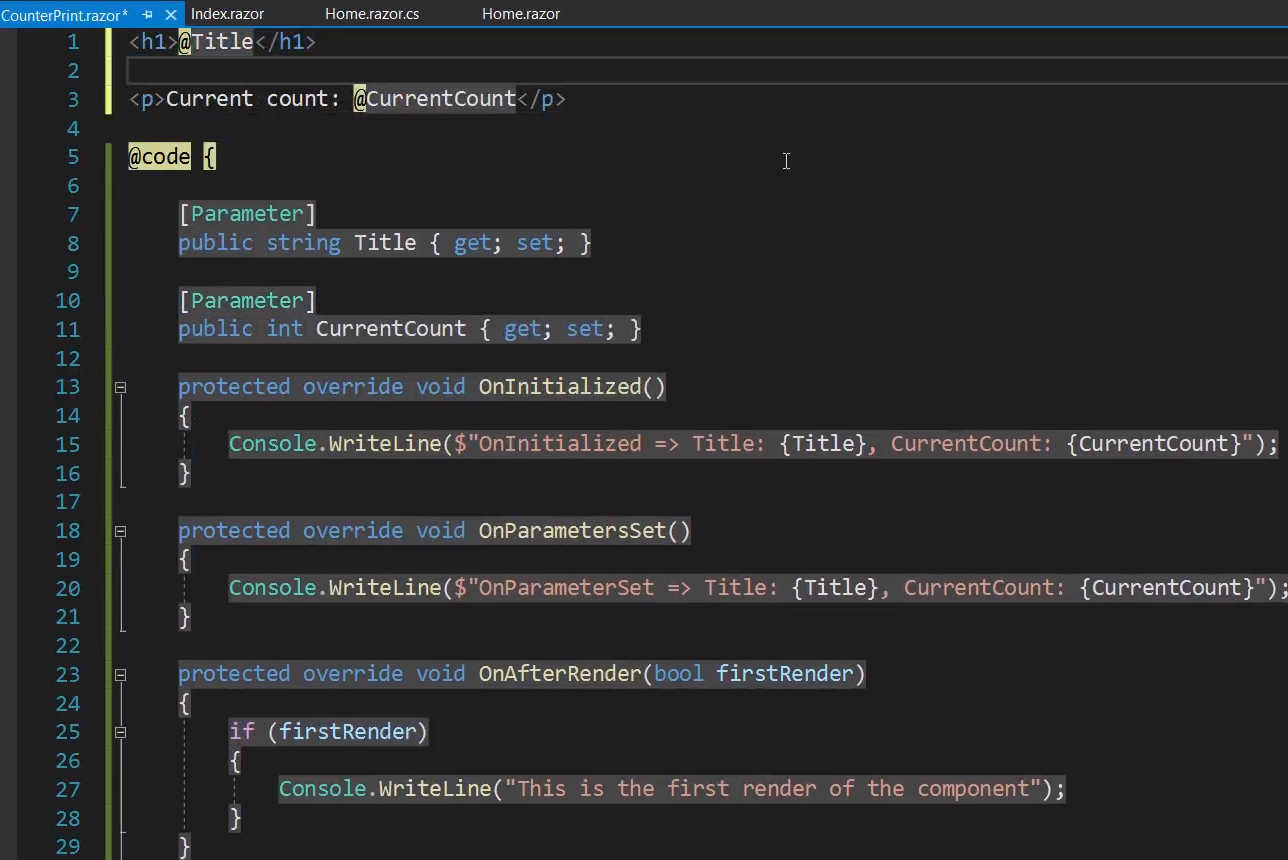Collapse the if (firstRender) block
This screenshot has height=860, width=1288.
120,732
